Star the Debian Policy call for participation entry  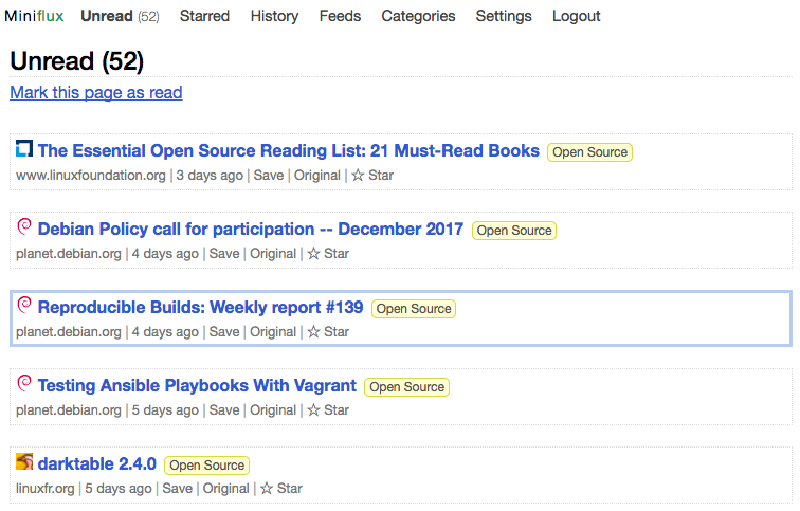[328, 254]
